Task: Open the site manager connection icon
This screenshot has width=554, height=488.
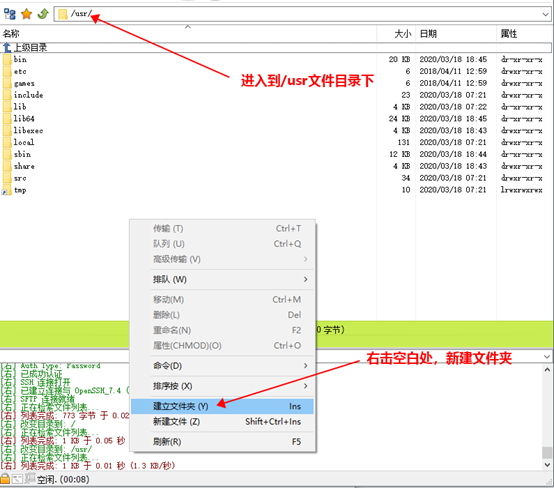Action: 10,14
